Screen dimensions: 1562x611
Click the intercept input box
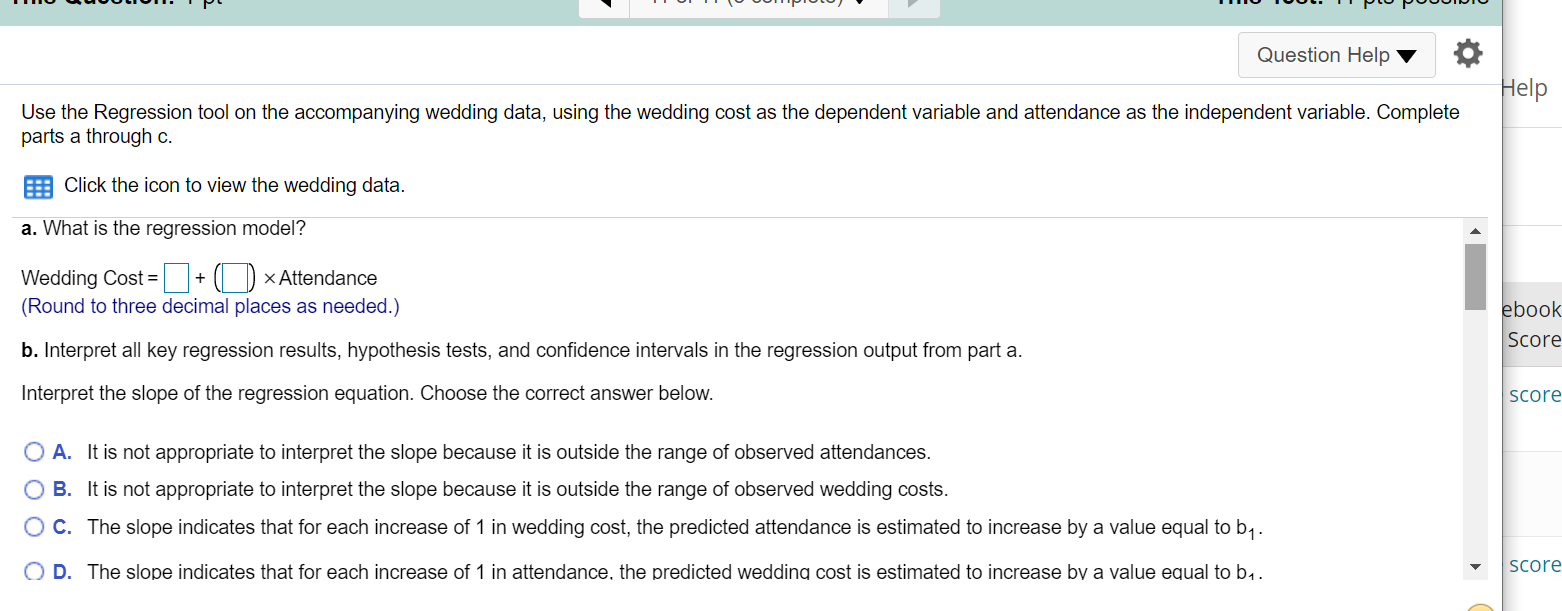point(177,277)
